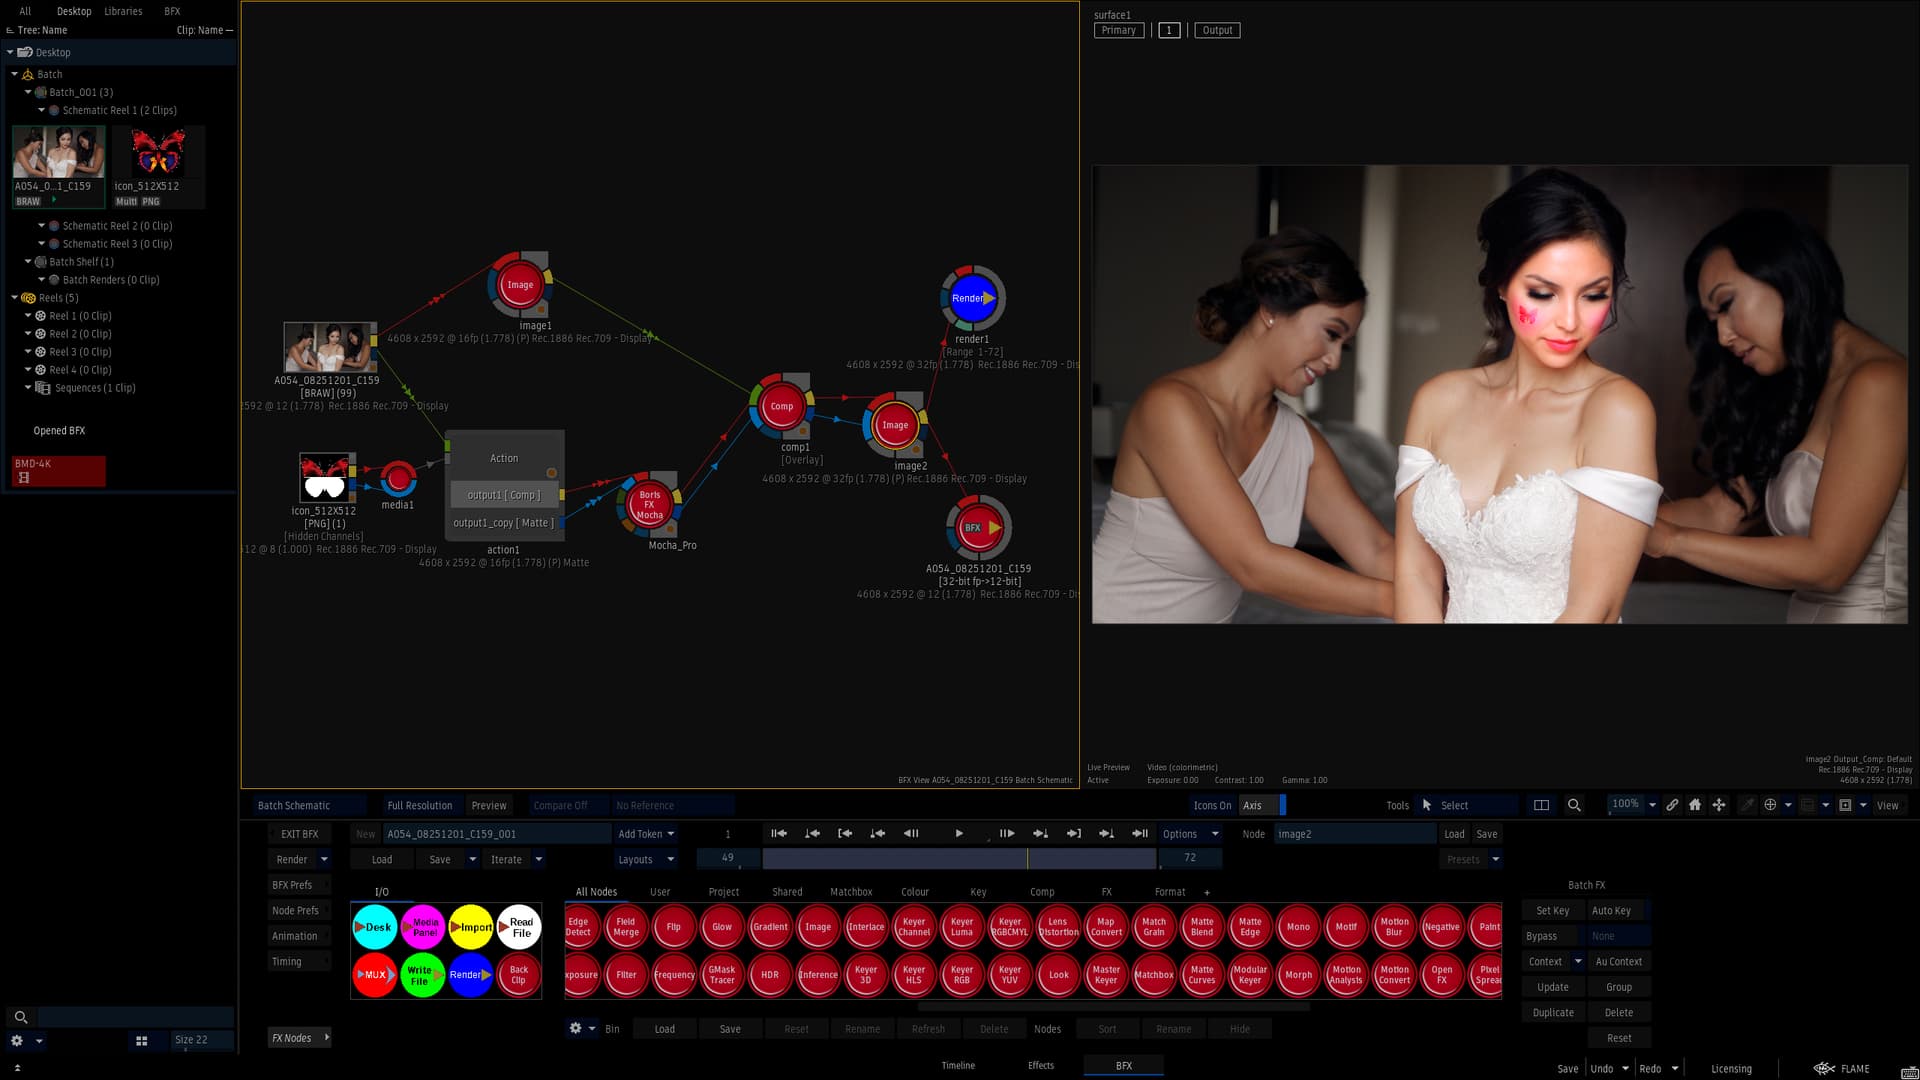Click the Duplicate button
Viewport: 1920px width, 1080px height.
(x=1552, y=1012)
